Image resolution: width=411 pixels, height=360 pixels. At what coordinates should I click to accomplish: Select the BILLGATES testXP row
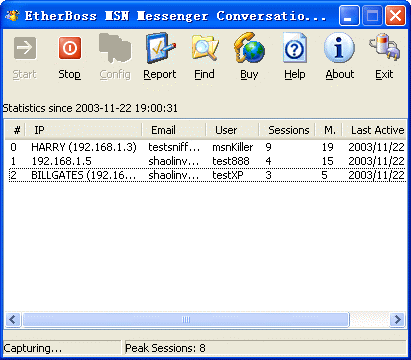207,175
